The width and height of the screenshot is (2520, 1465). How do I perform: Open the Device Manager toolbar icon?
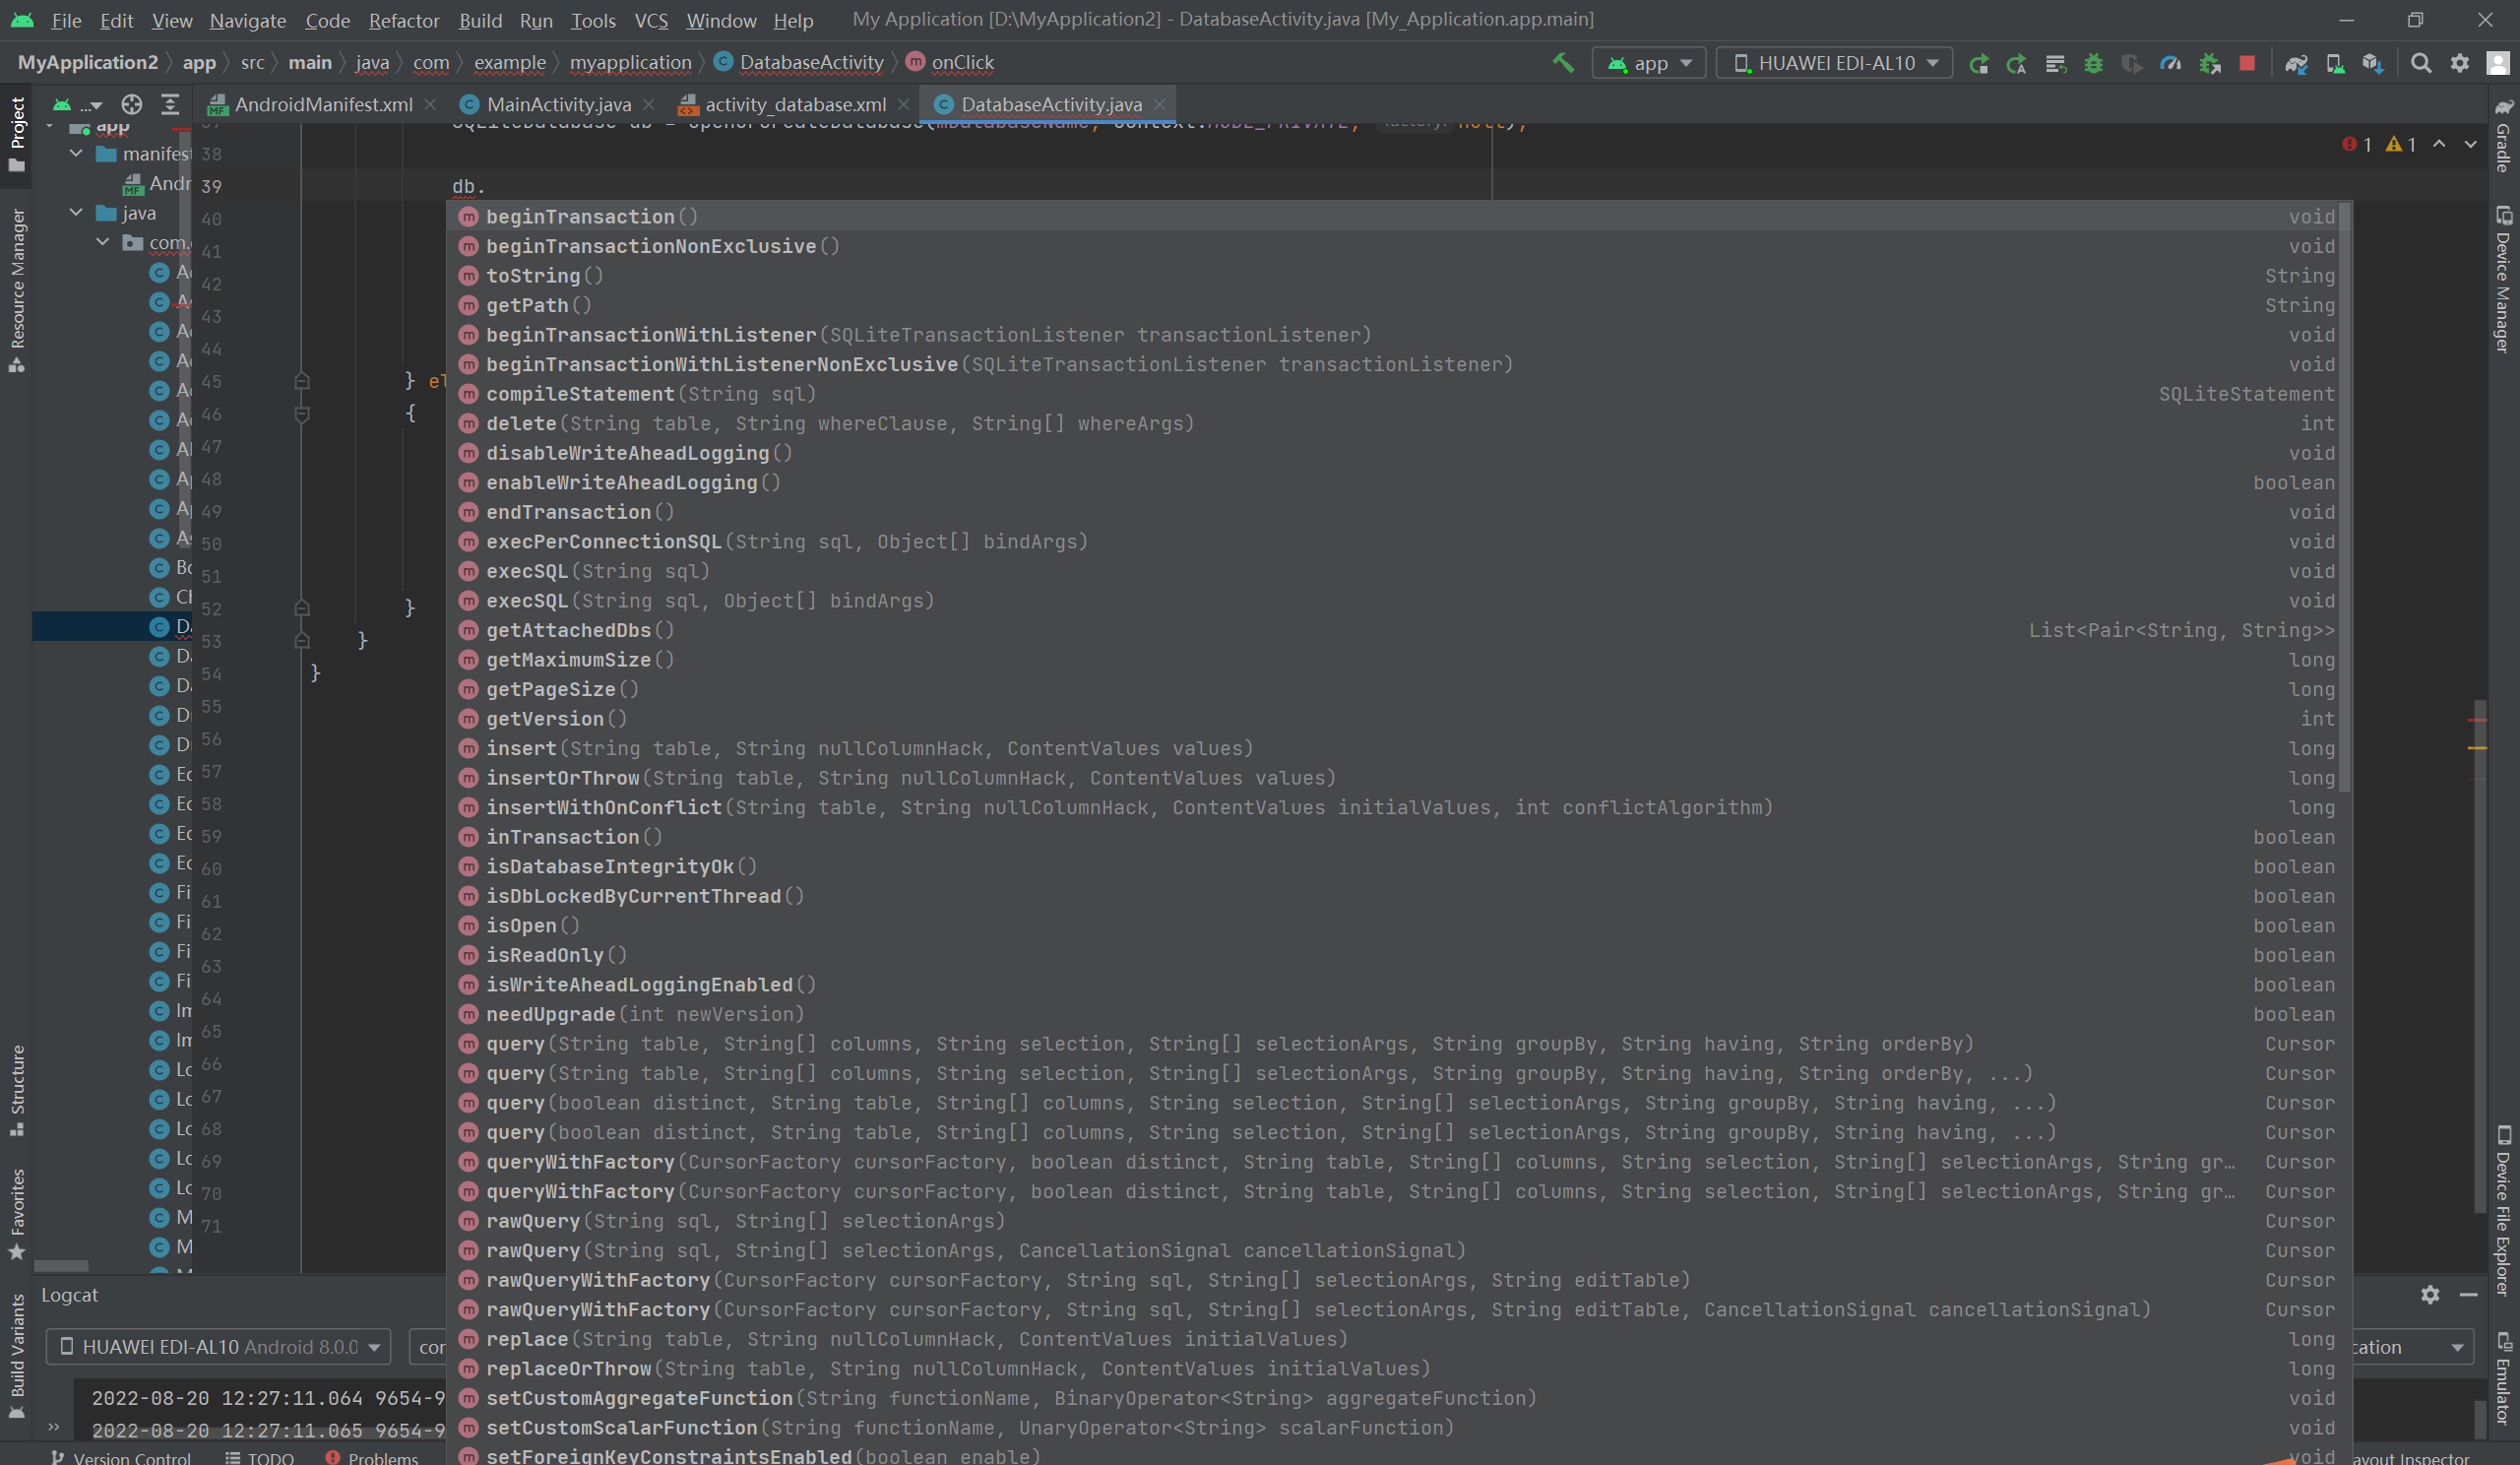point(2334,63)
